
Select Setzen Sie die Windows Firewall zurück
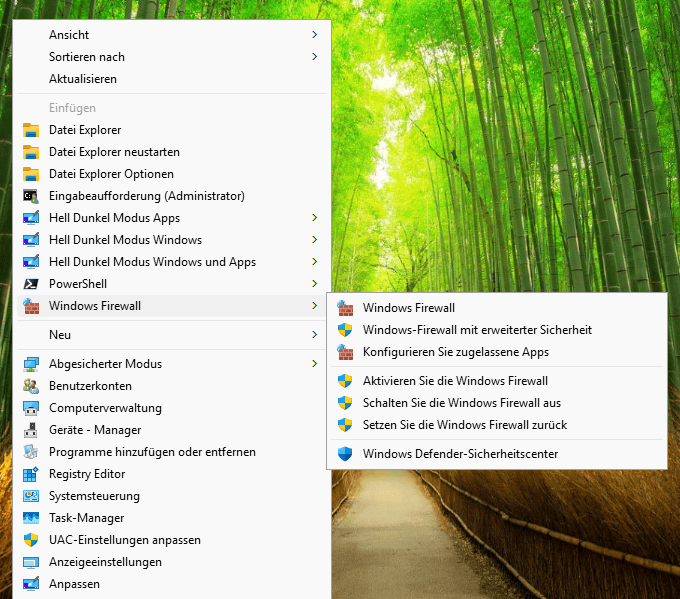point(497,425)
